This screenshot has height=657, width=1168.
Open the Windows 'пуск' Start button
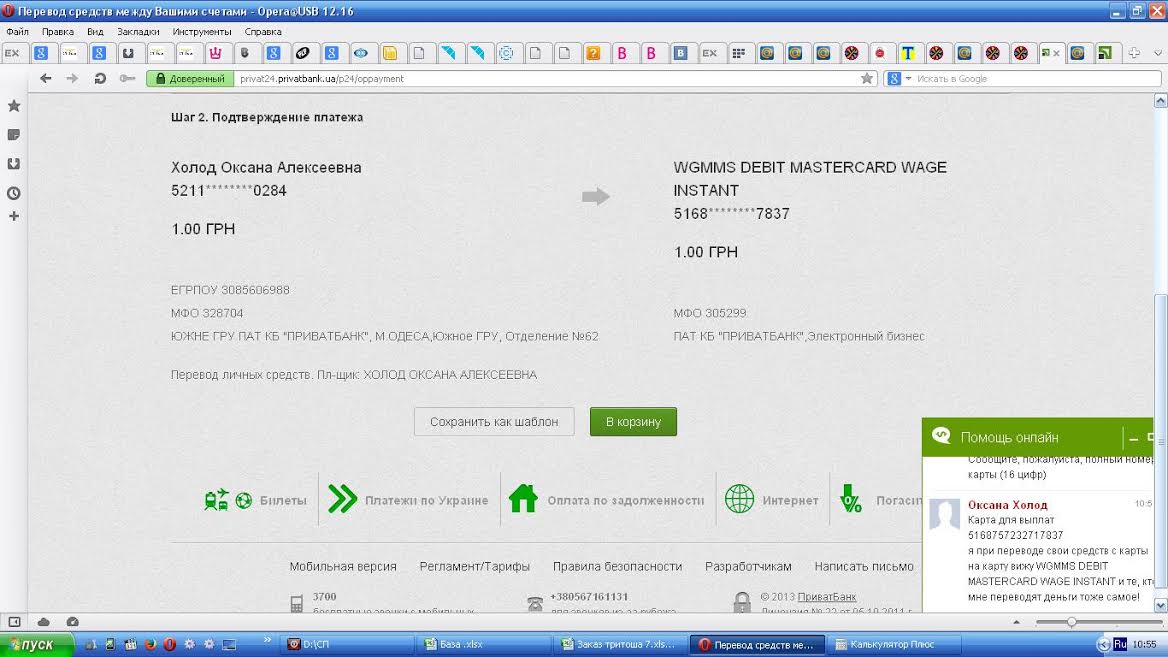point(36,644)
